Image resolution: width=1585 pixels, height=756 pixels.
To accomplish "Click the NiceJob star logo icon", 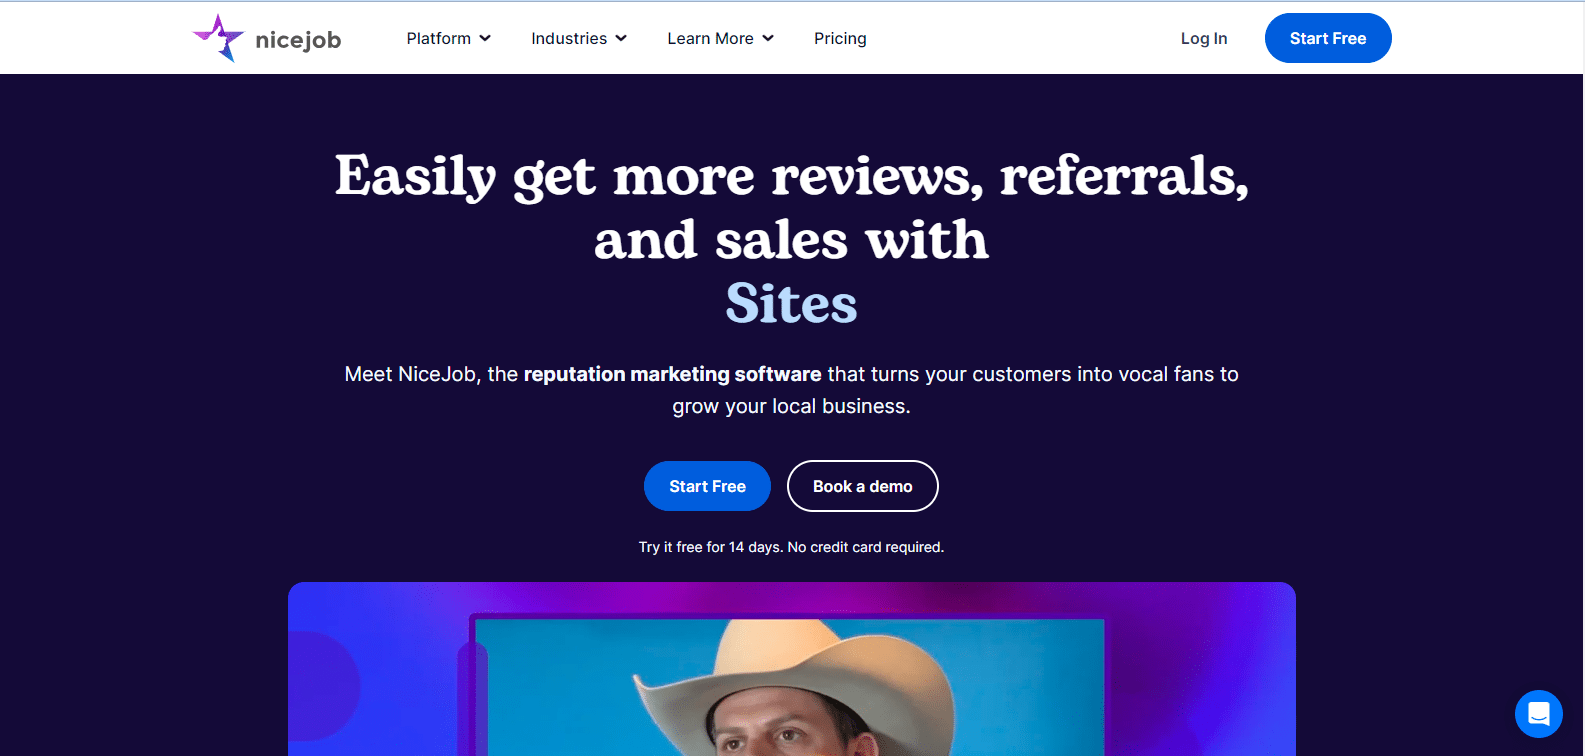I will coord(219,38).
